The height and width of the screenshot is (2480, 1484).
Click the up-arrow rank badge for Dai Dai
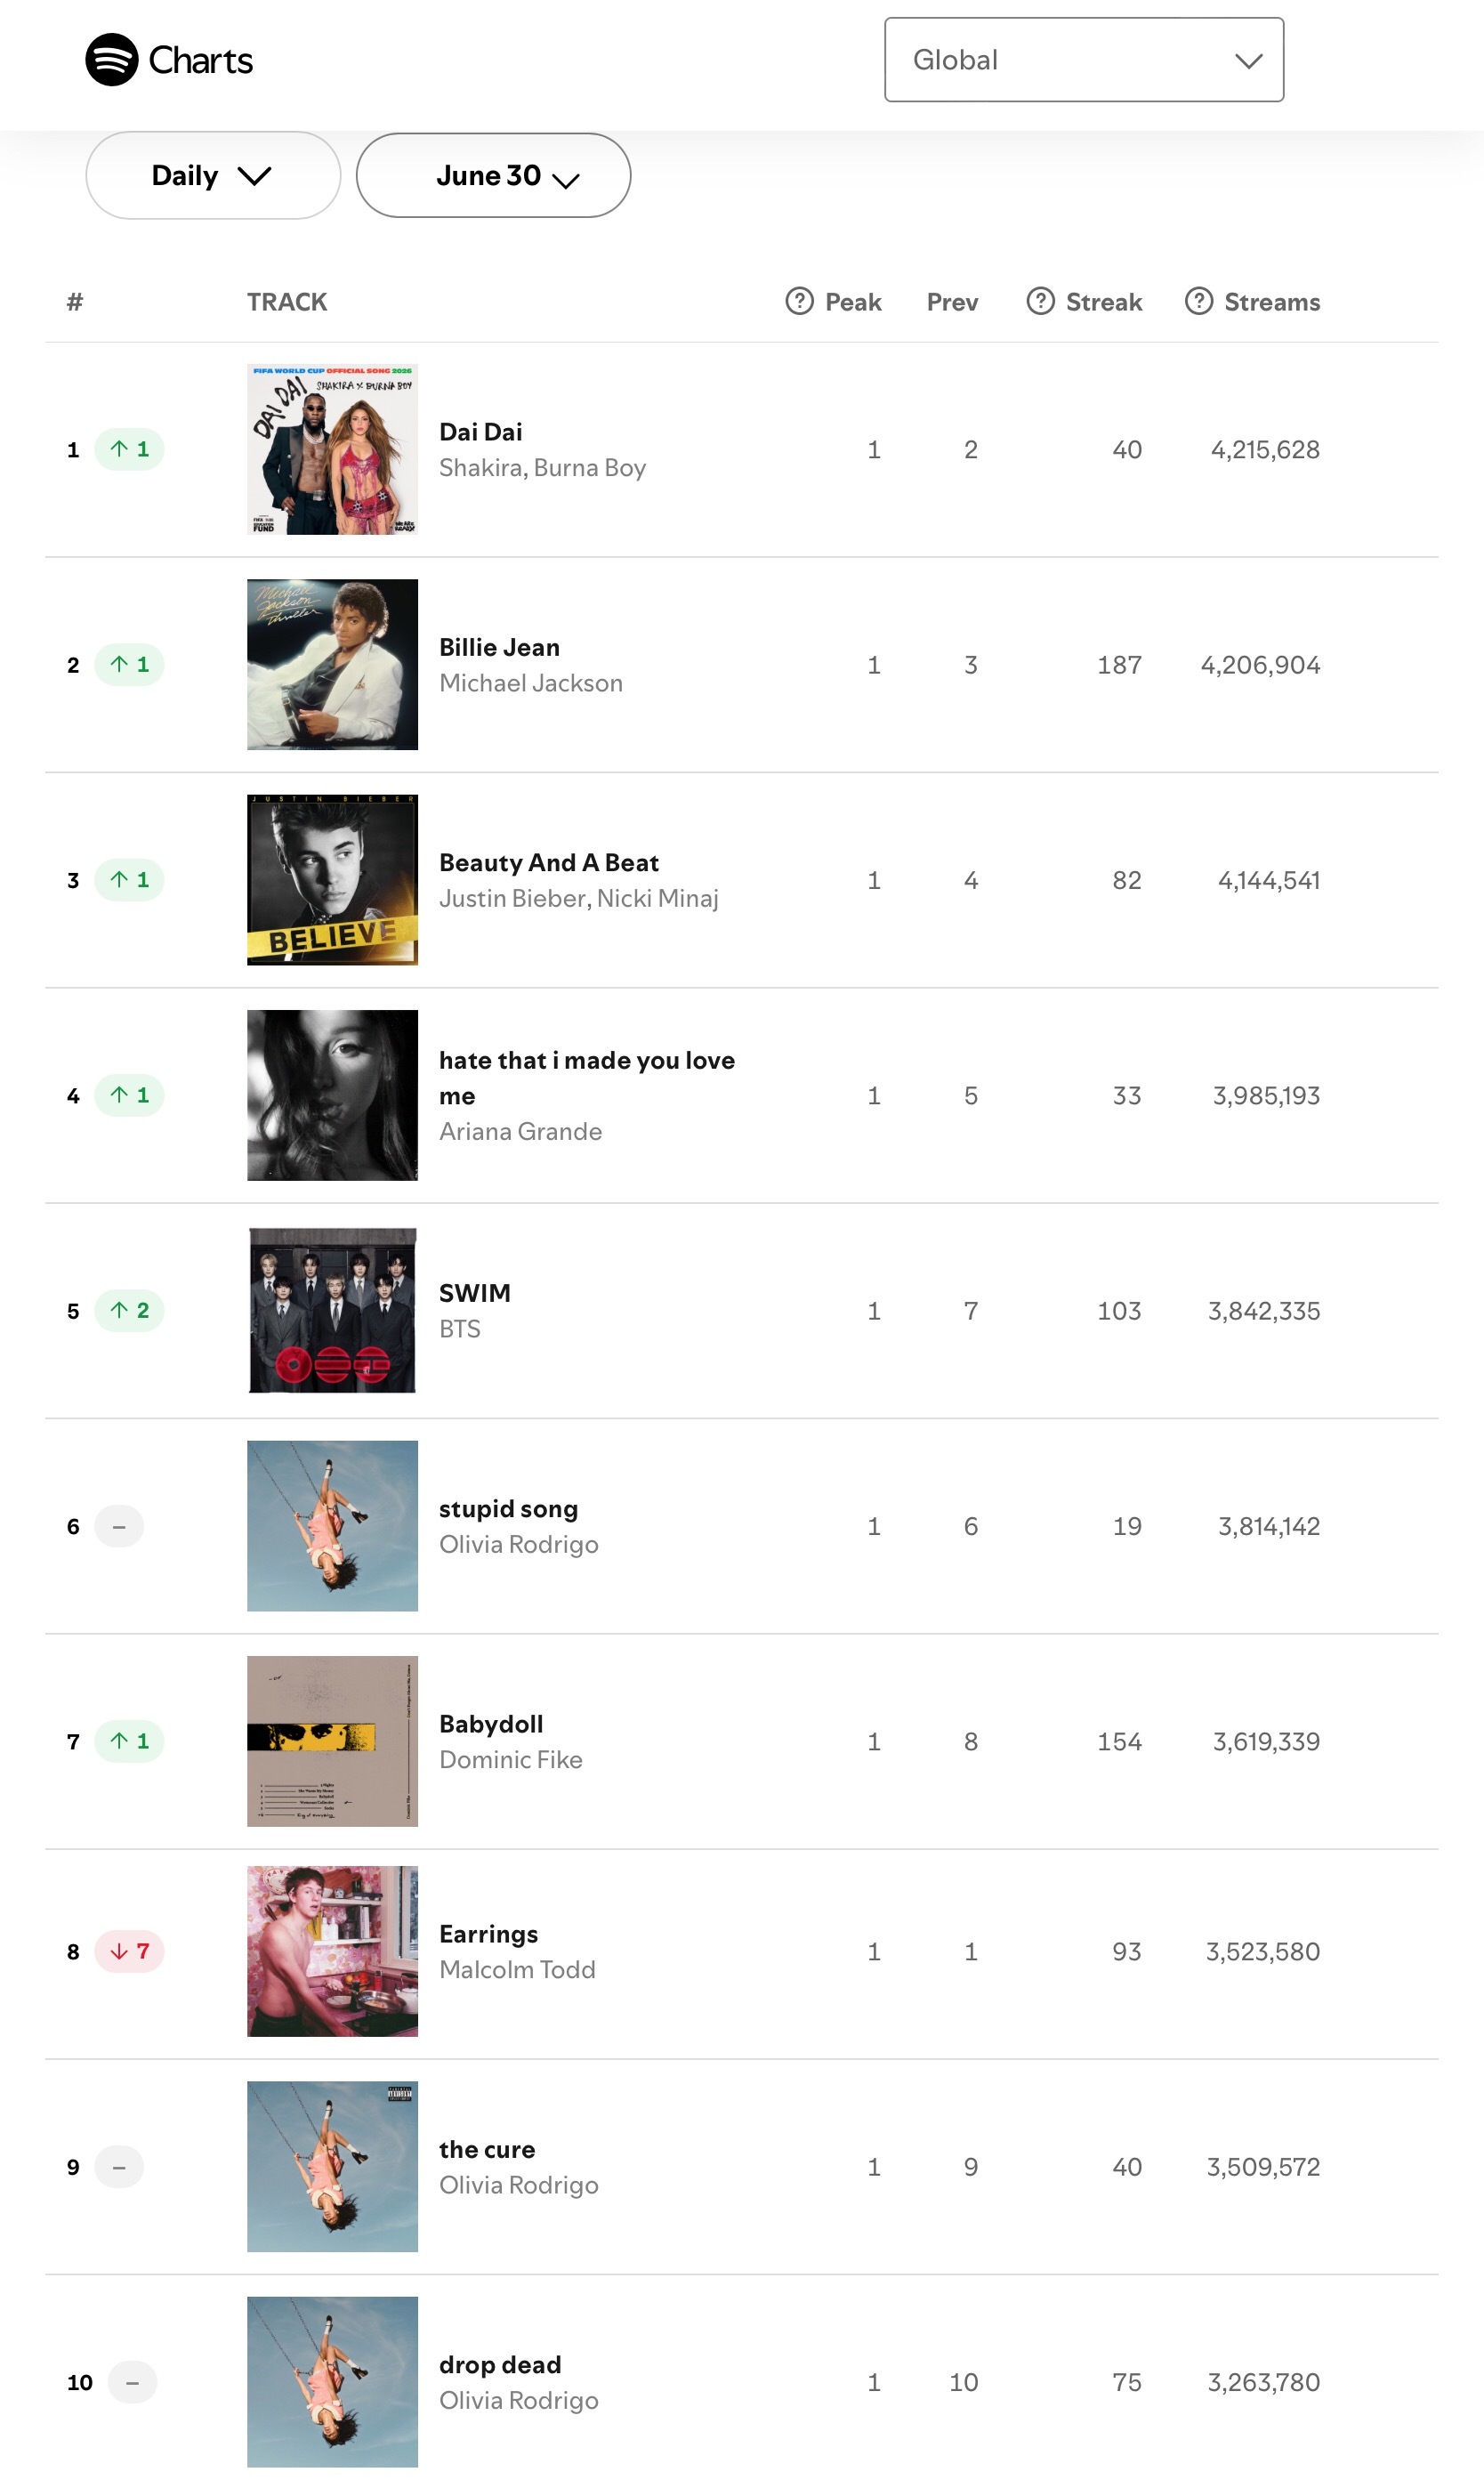click(x=129, y=449)
